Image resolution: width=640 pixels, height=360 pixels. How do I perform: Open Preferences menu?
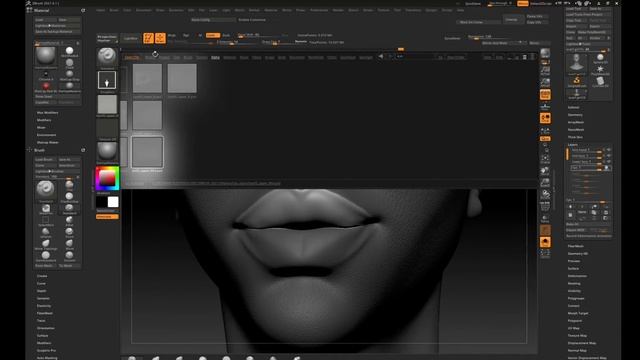pyautogui.click(x=319, y=10)
